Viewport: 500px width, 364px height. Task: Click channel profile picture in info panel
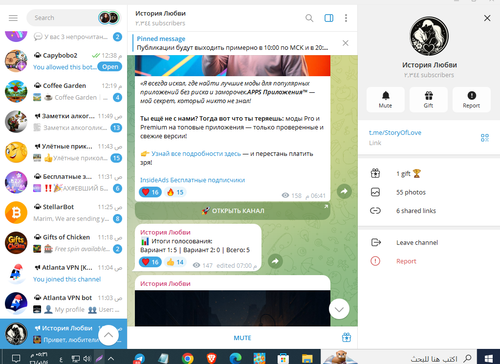coord(429,36)
